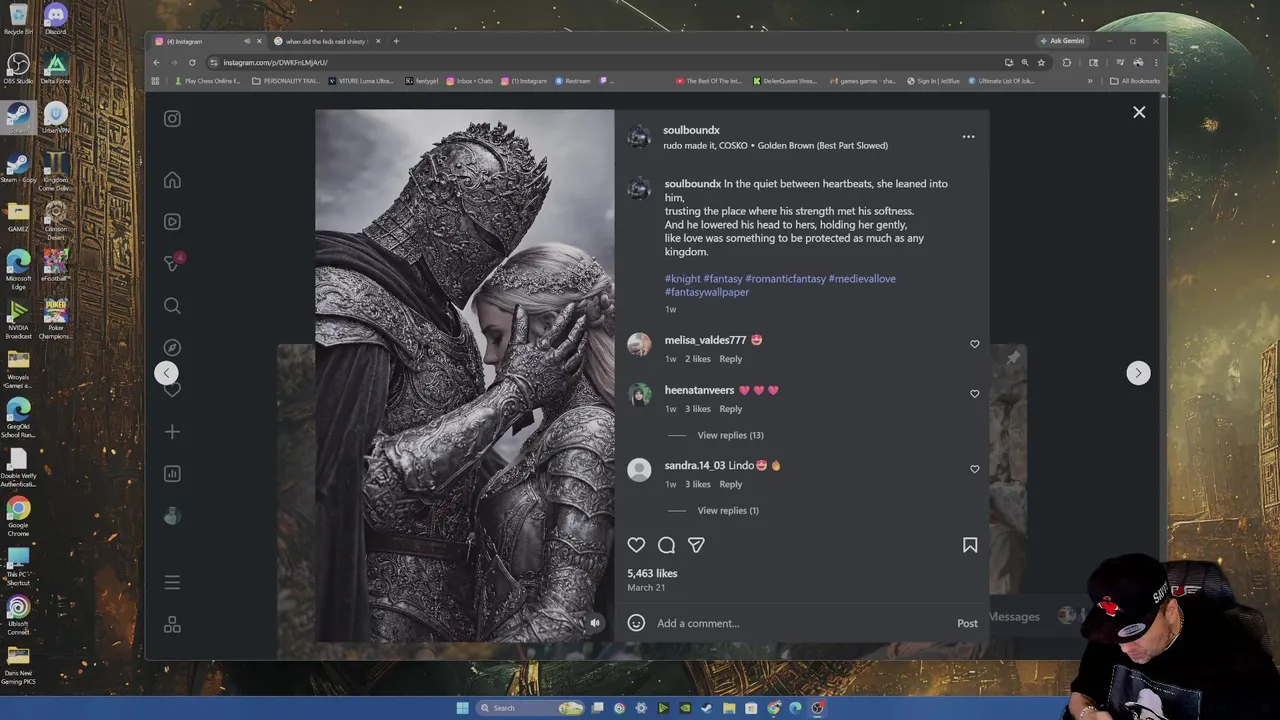This screenshot has height=720, width=1280.
Task: Open emoji picker beside Add a comment
Action: tap(636, 623)
